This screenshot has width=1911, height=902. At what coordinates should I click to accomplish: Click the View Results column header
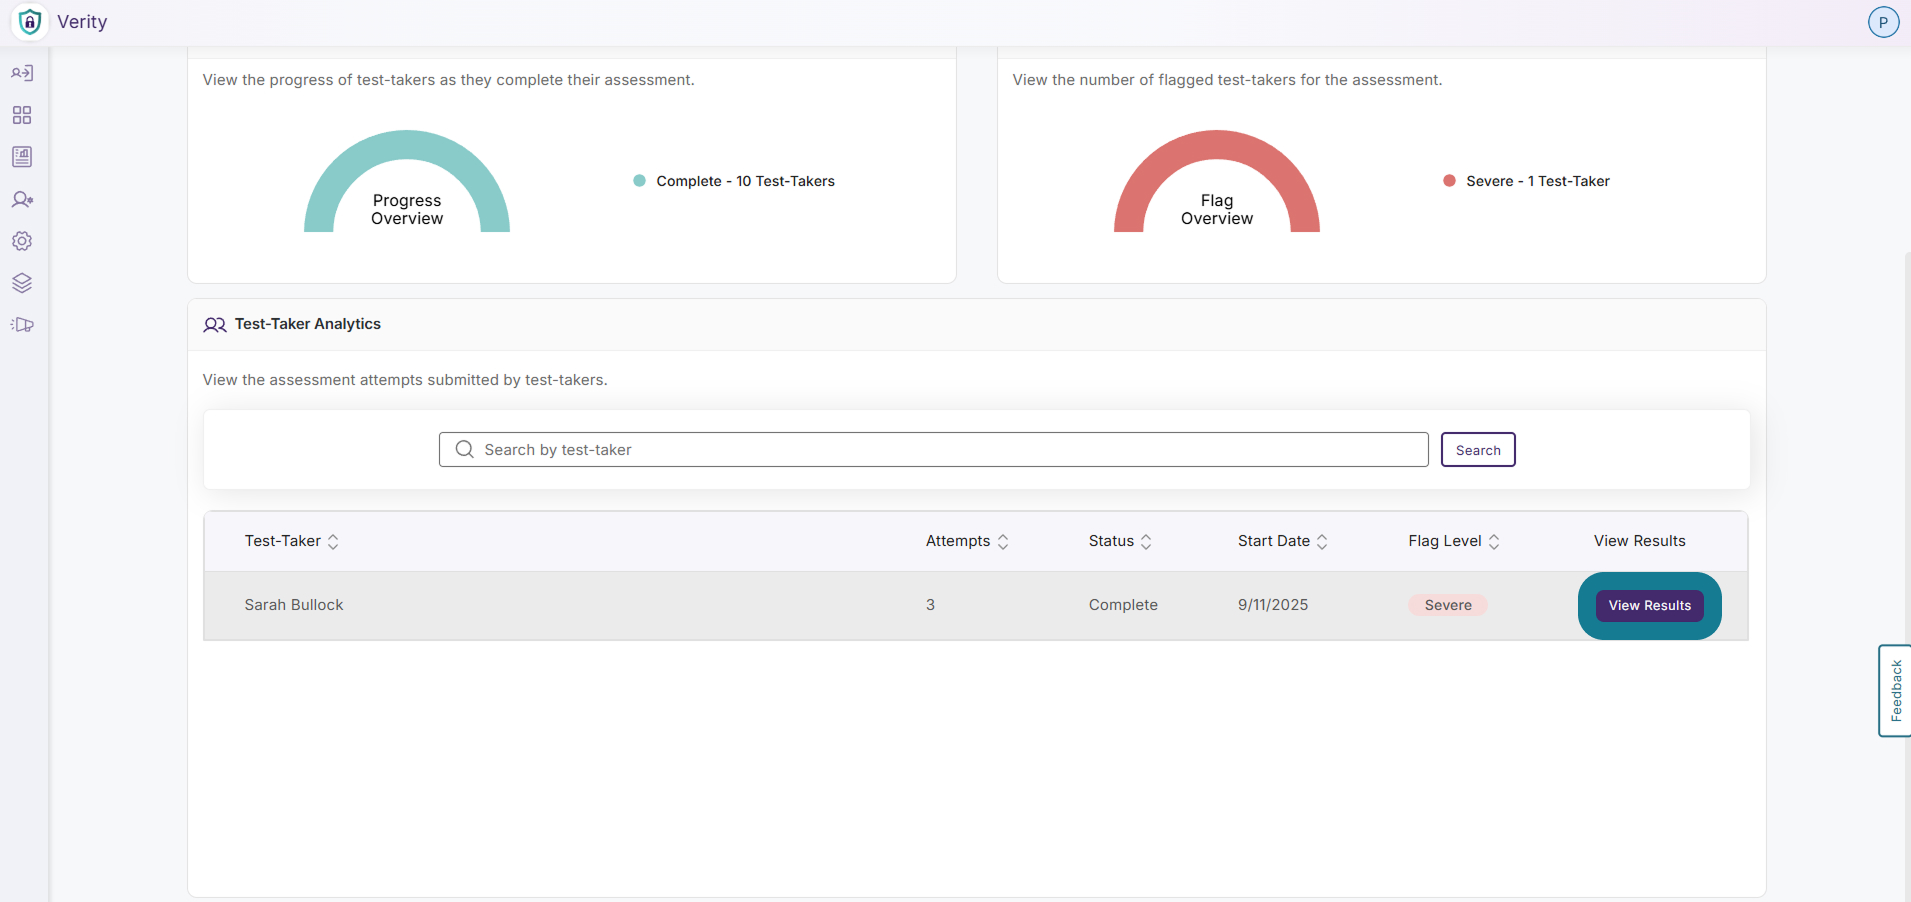[1639, 541]
